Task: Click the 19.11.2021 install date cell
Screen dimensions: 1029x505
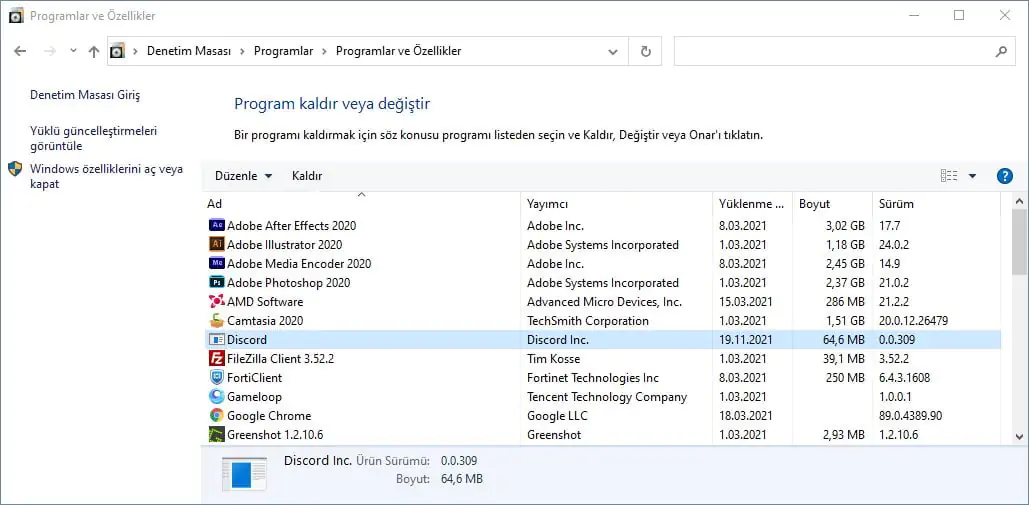Action: point(746,340)
